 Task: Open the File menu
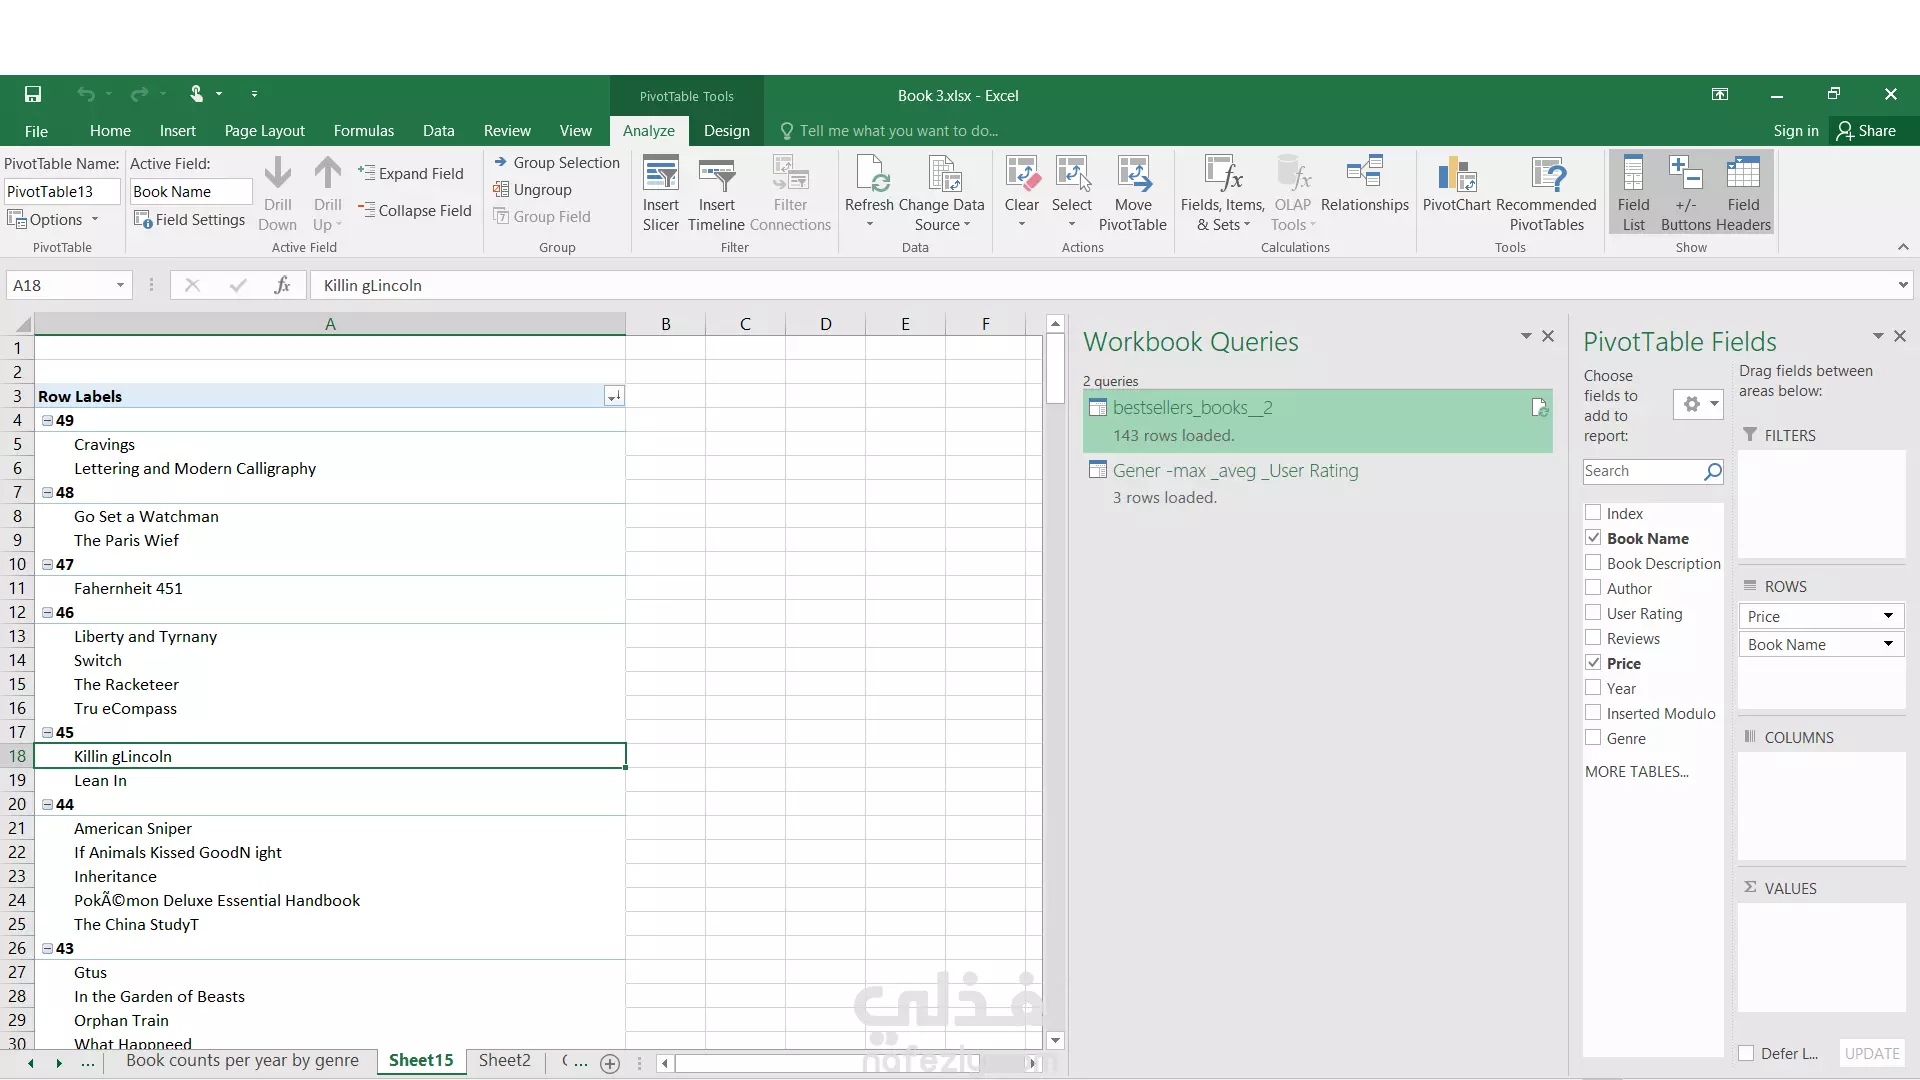point(36,131)
